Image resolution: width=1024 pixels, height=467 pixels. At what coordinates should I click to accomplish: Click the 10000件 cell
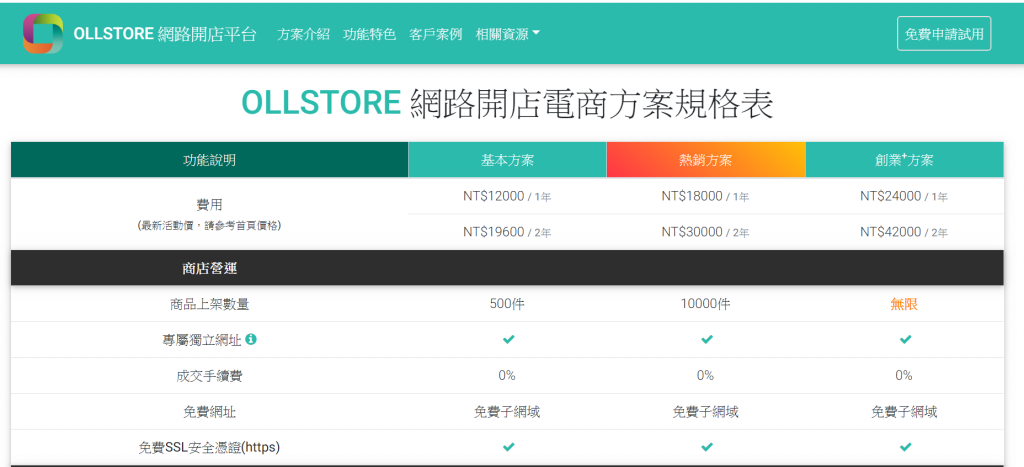tap(706, 304)
